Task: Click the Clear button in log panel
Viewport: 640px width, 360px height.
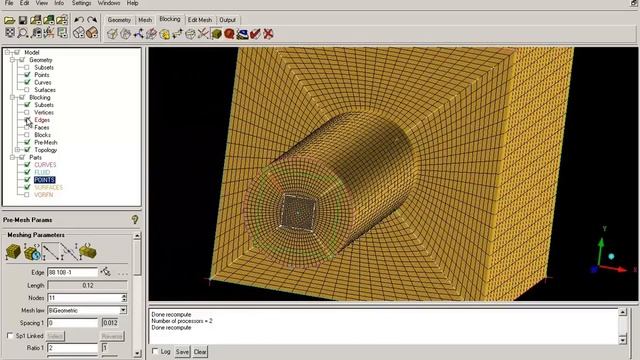Action: 200,351
